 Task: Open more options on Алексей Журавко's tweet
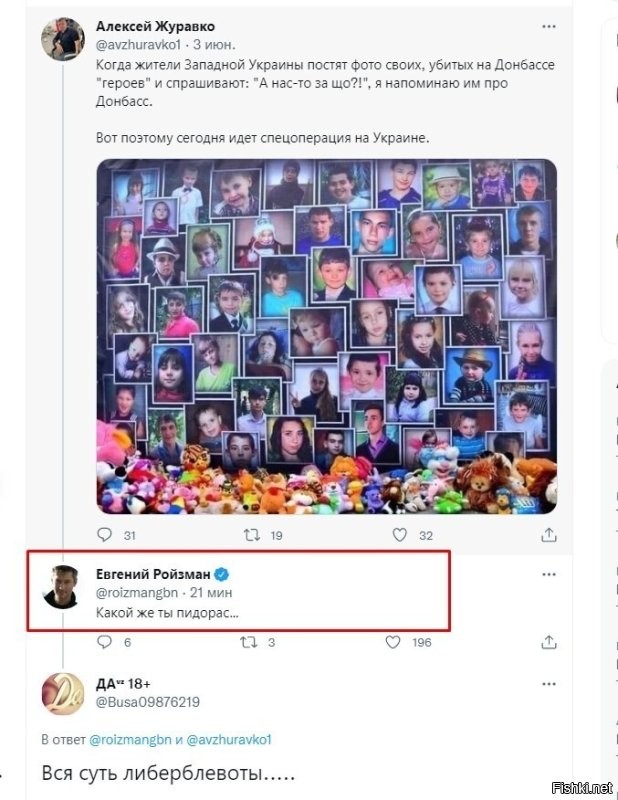pyautogui.click(x=549, y=27)
